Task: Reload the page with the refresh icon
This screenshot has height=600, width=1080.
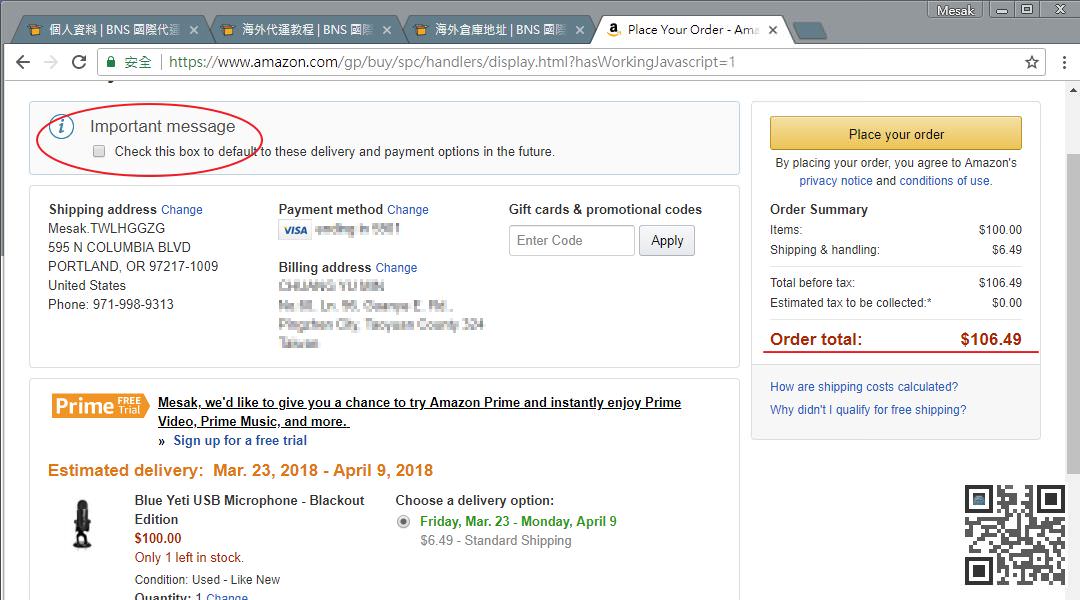Action: 79,62
